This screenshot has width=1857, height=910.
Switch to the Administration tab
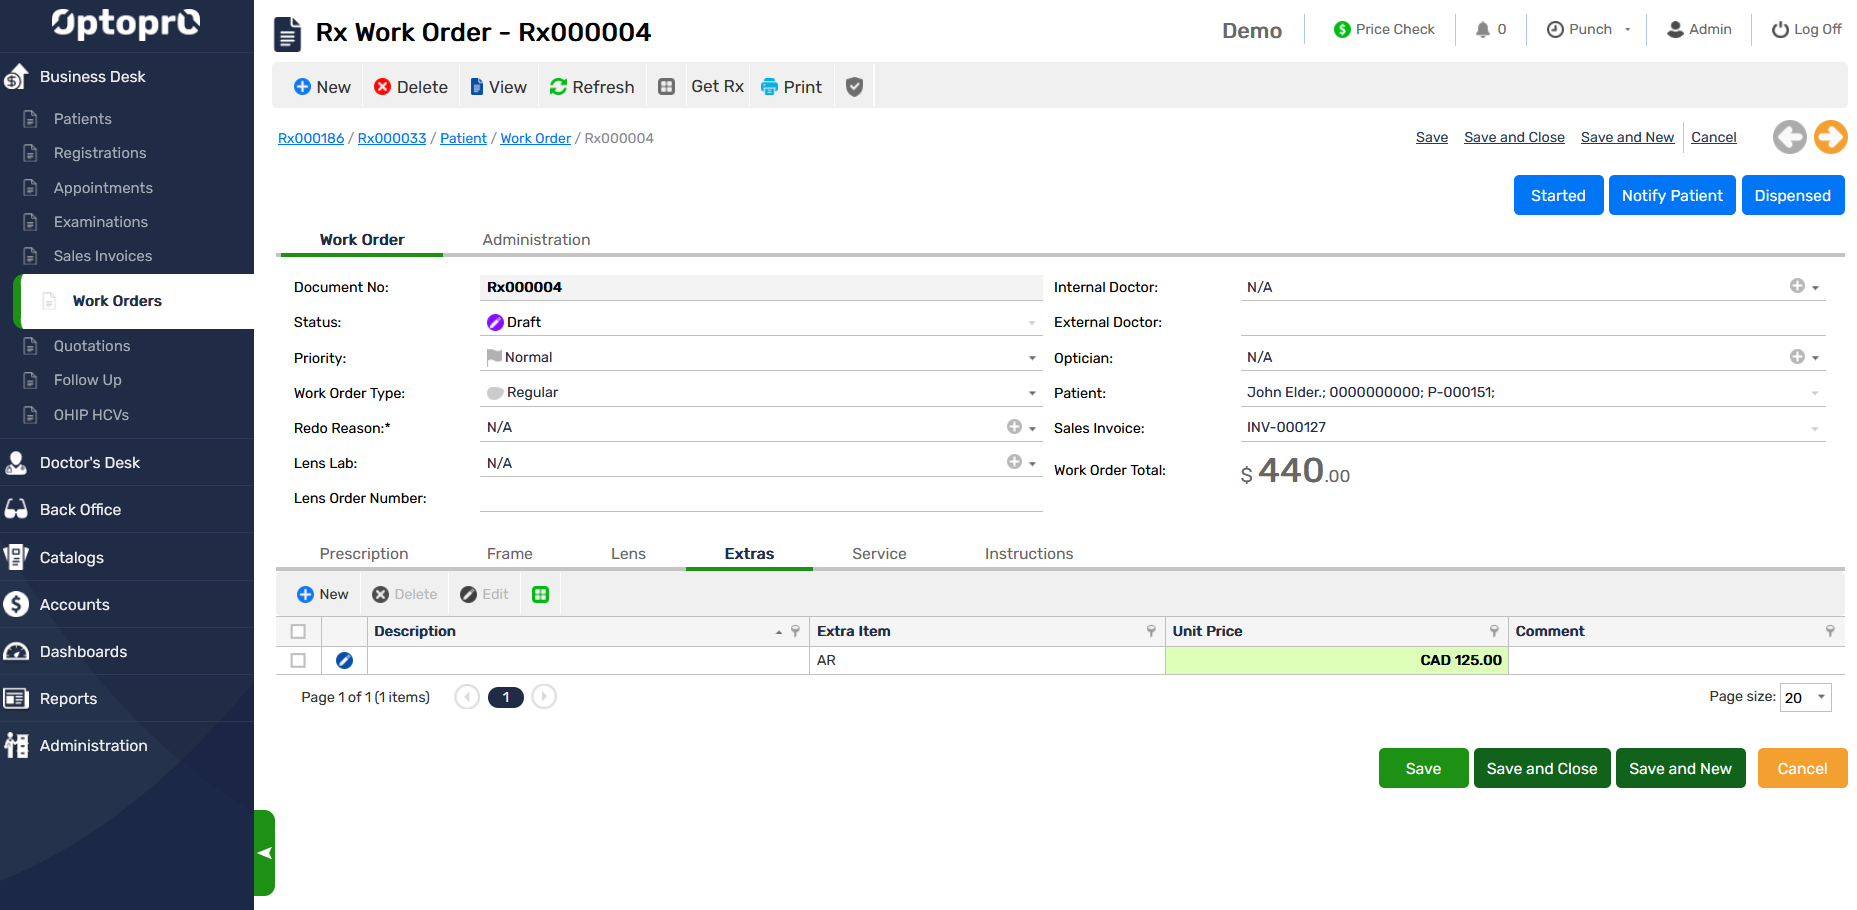point(536,240)
